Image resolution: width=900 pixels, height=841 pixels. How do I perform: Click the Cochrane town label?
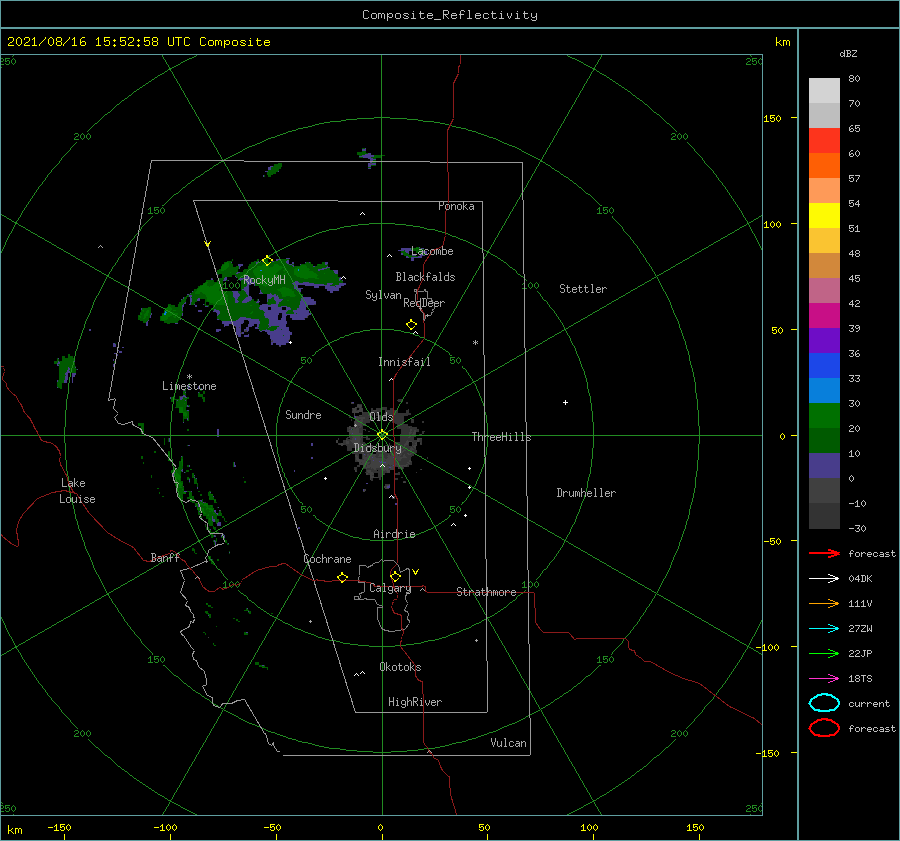[x=327, y=559]
